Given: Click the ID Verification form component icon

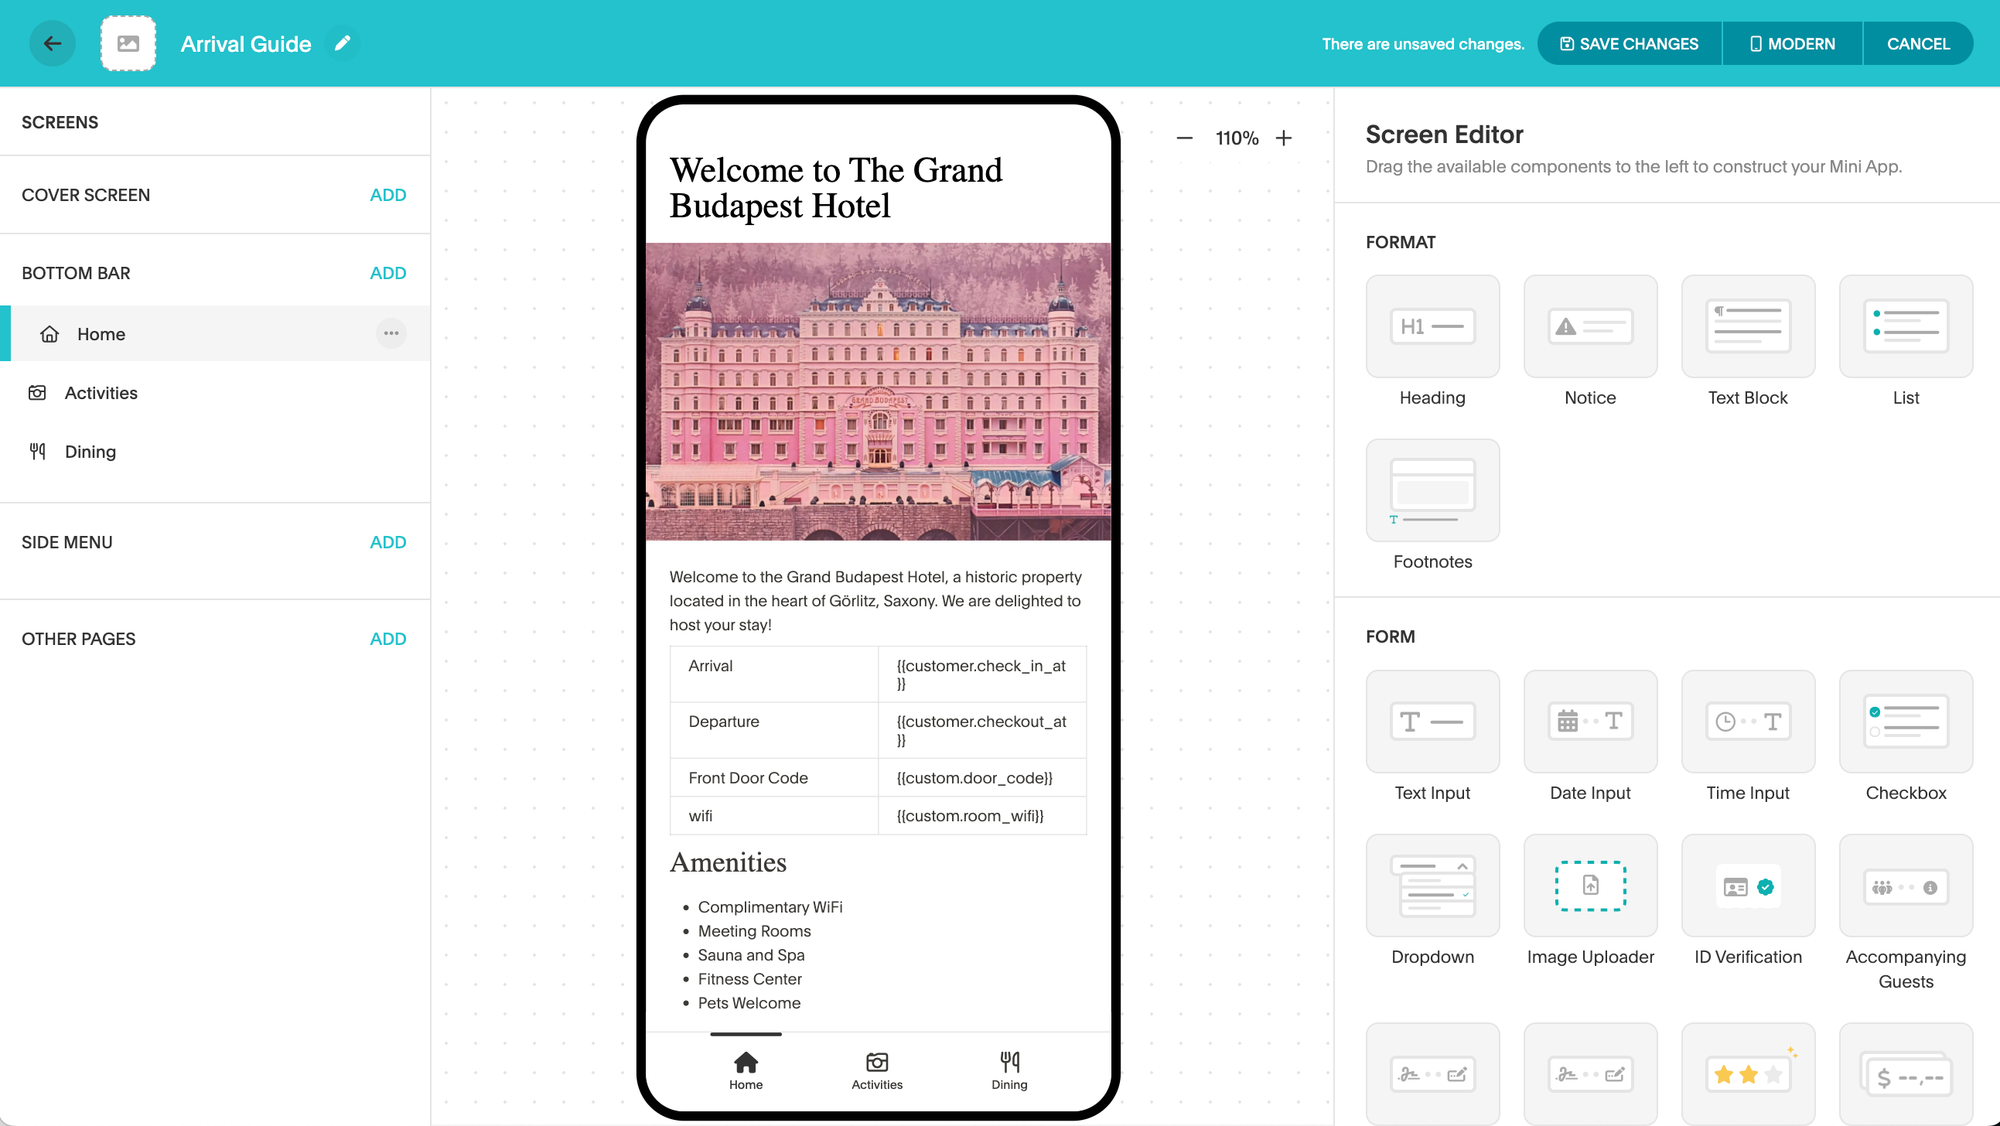Looking at the screenshot, I should 1747,886.
